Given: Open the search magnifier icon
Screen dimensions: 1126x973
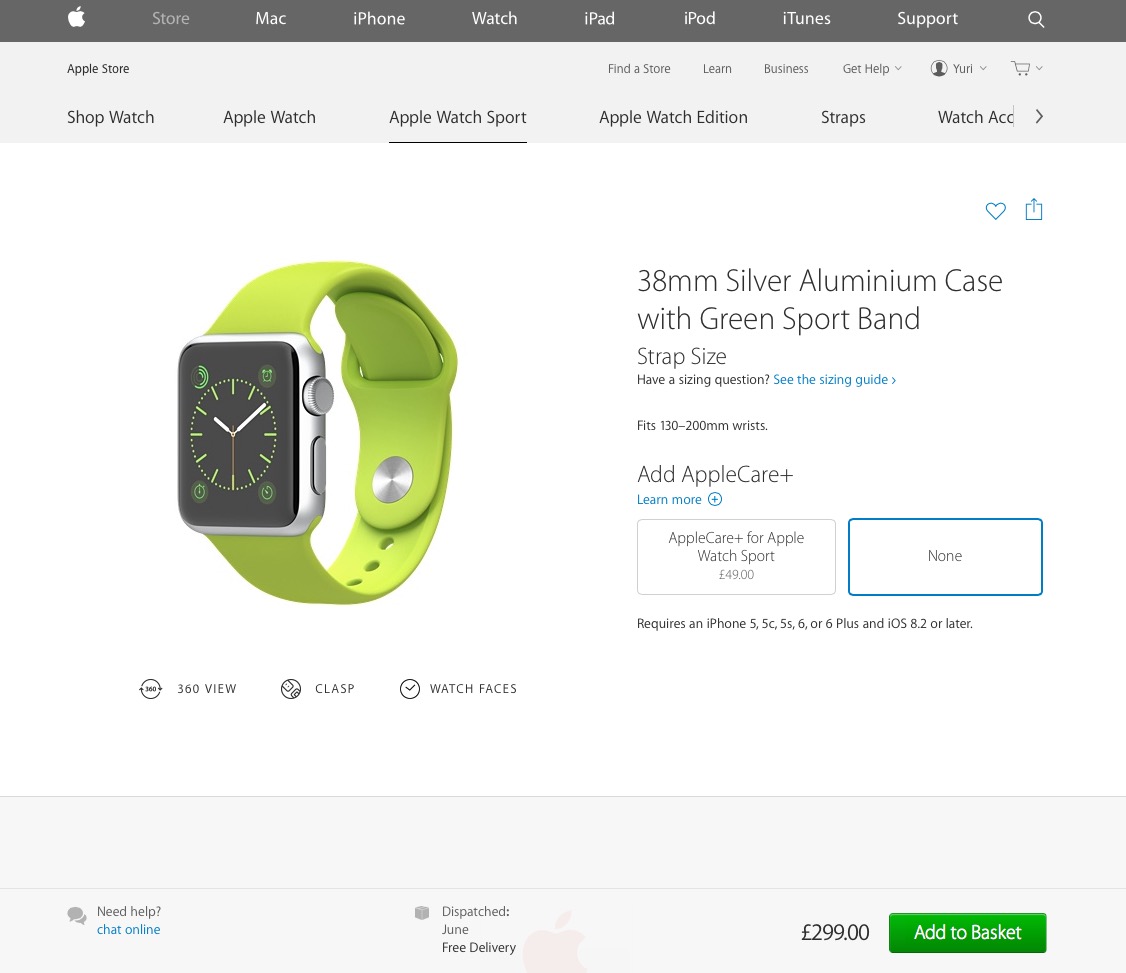Looking at the screenshot, I should (1036, 19).
